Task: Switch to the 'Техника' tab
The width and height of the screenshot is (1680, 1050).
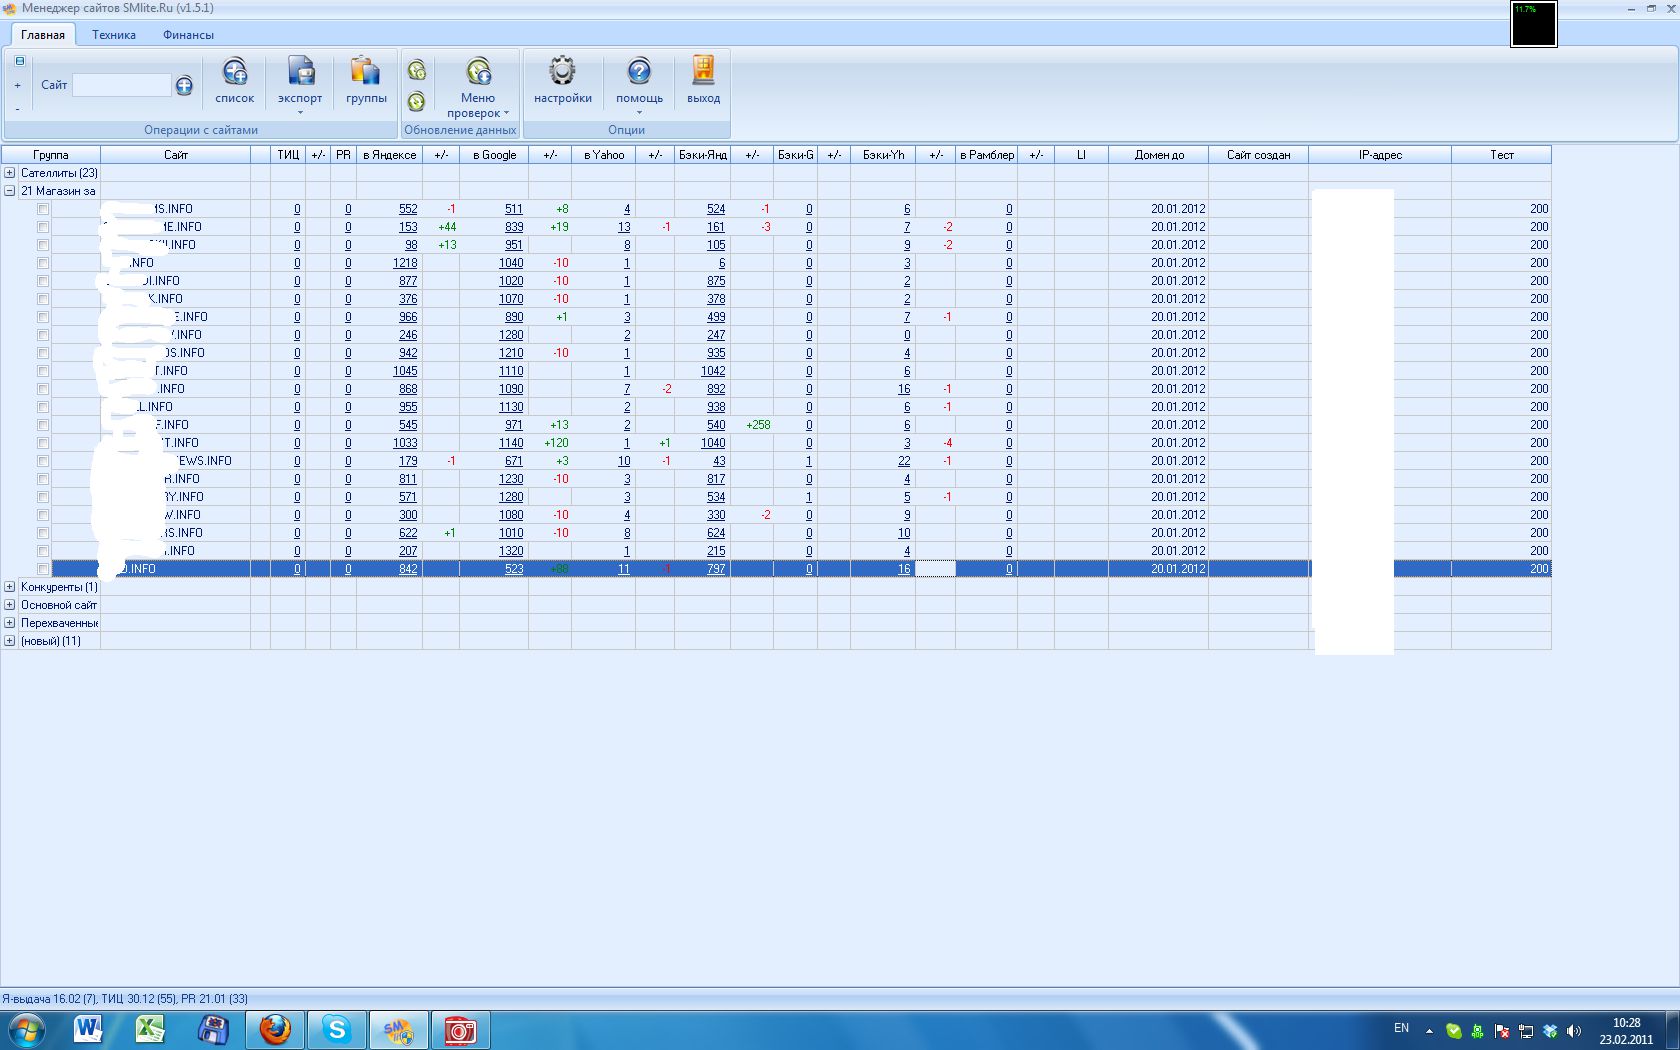Action: coord(114,35)
